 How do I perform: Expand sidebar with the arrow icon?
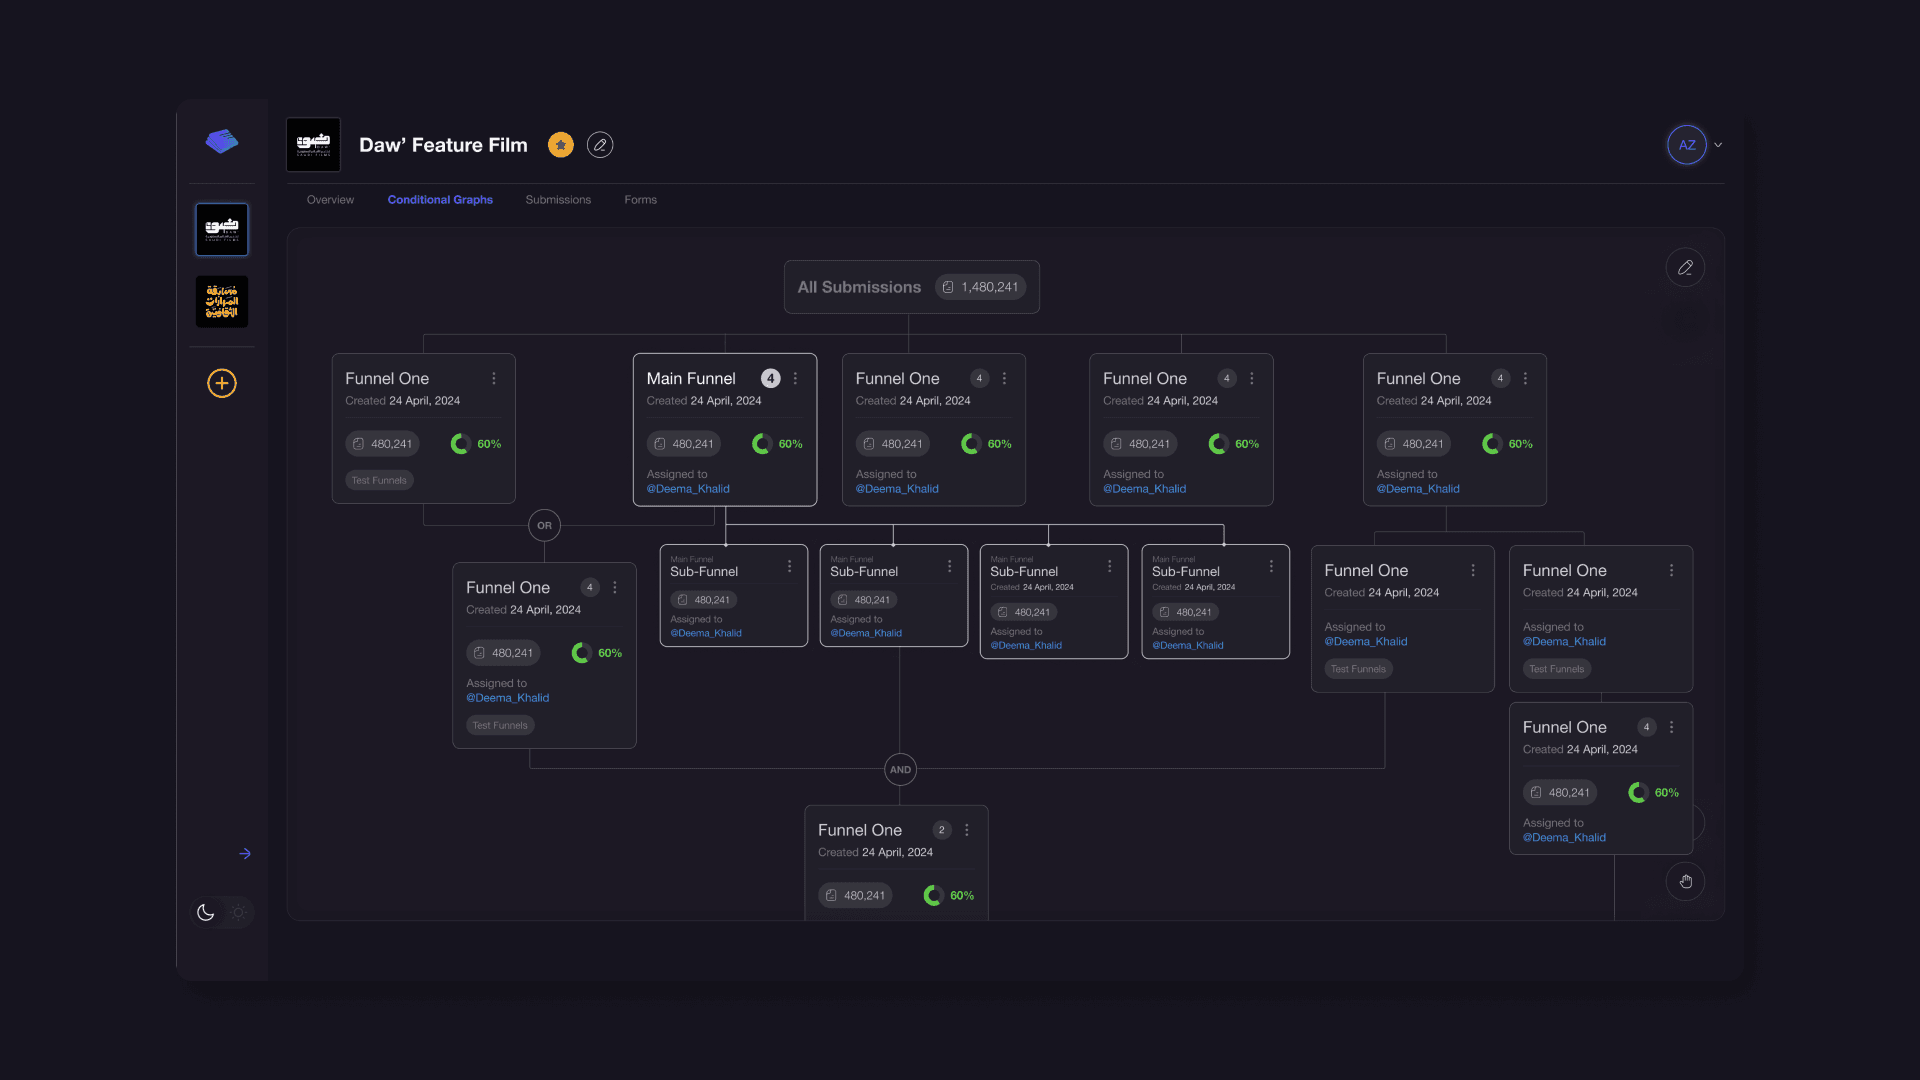[245, 854]
